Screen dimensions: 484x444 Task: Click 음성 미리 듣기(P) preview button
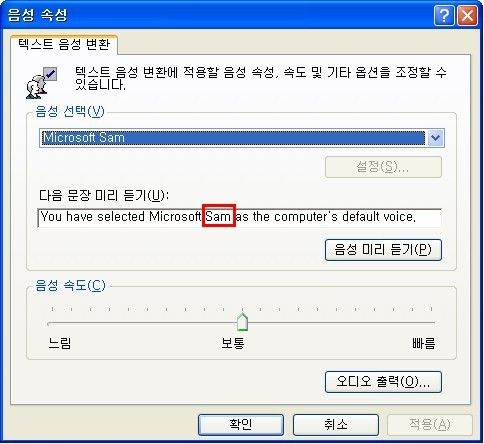[383, 250]
